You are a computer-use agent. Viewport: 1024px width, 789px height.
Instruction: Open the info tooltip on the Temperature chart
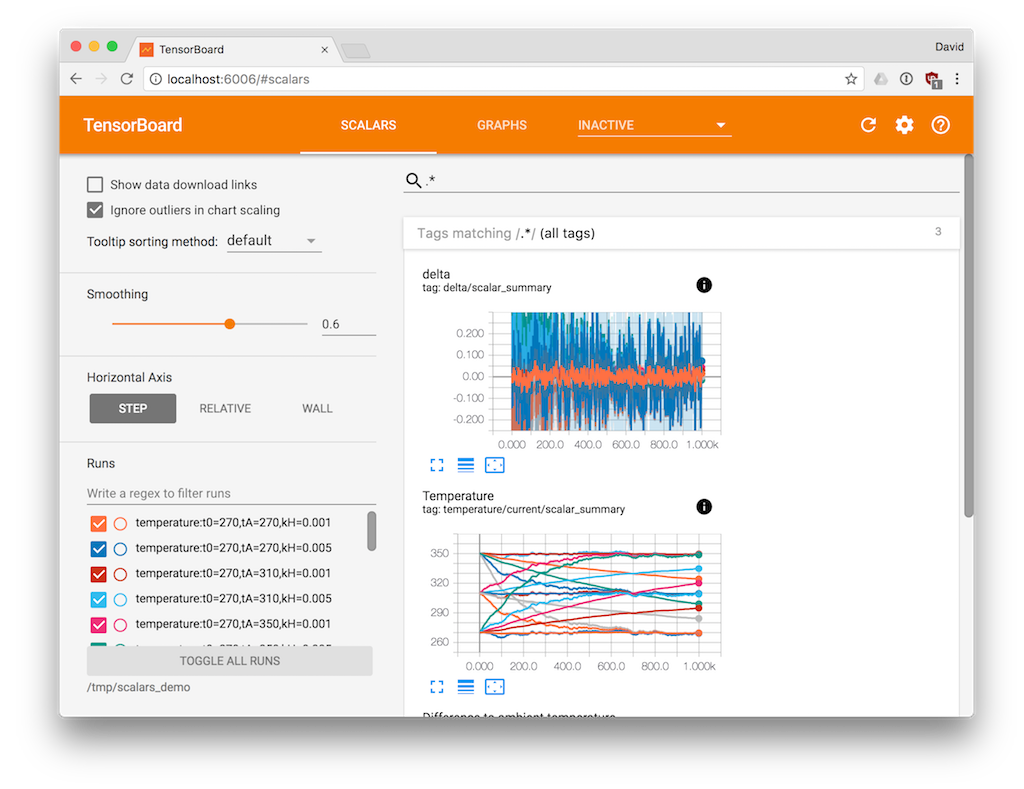(x=704, y=507)
